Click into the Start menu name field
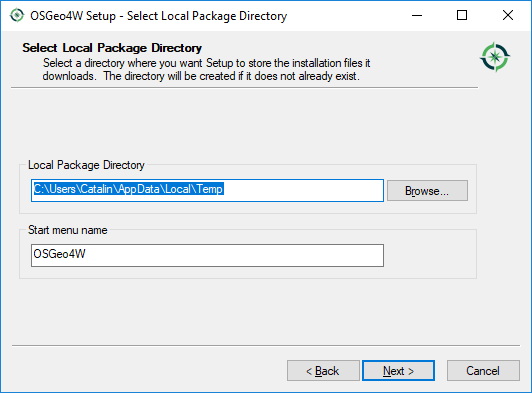 [207, 255]
